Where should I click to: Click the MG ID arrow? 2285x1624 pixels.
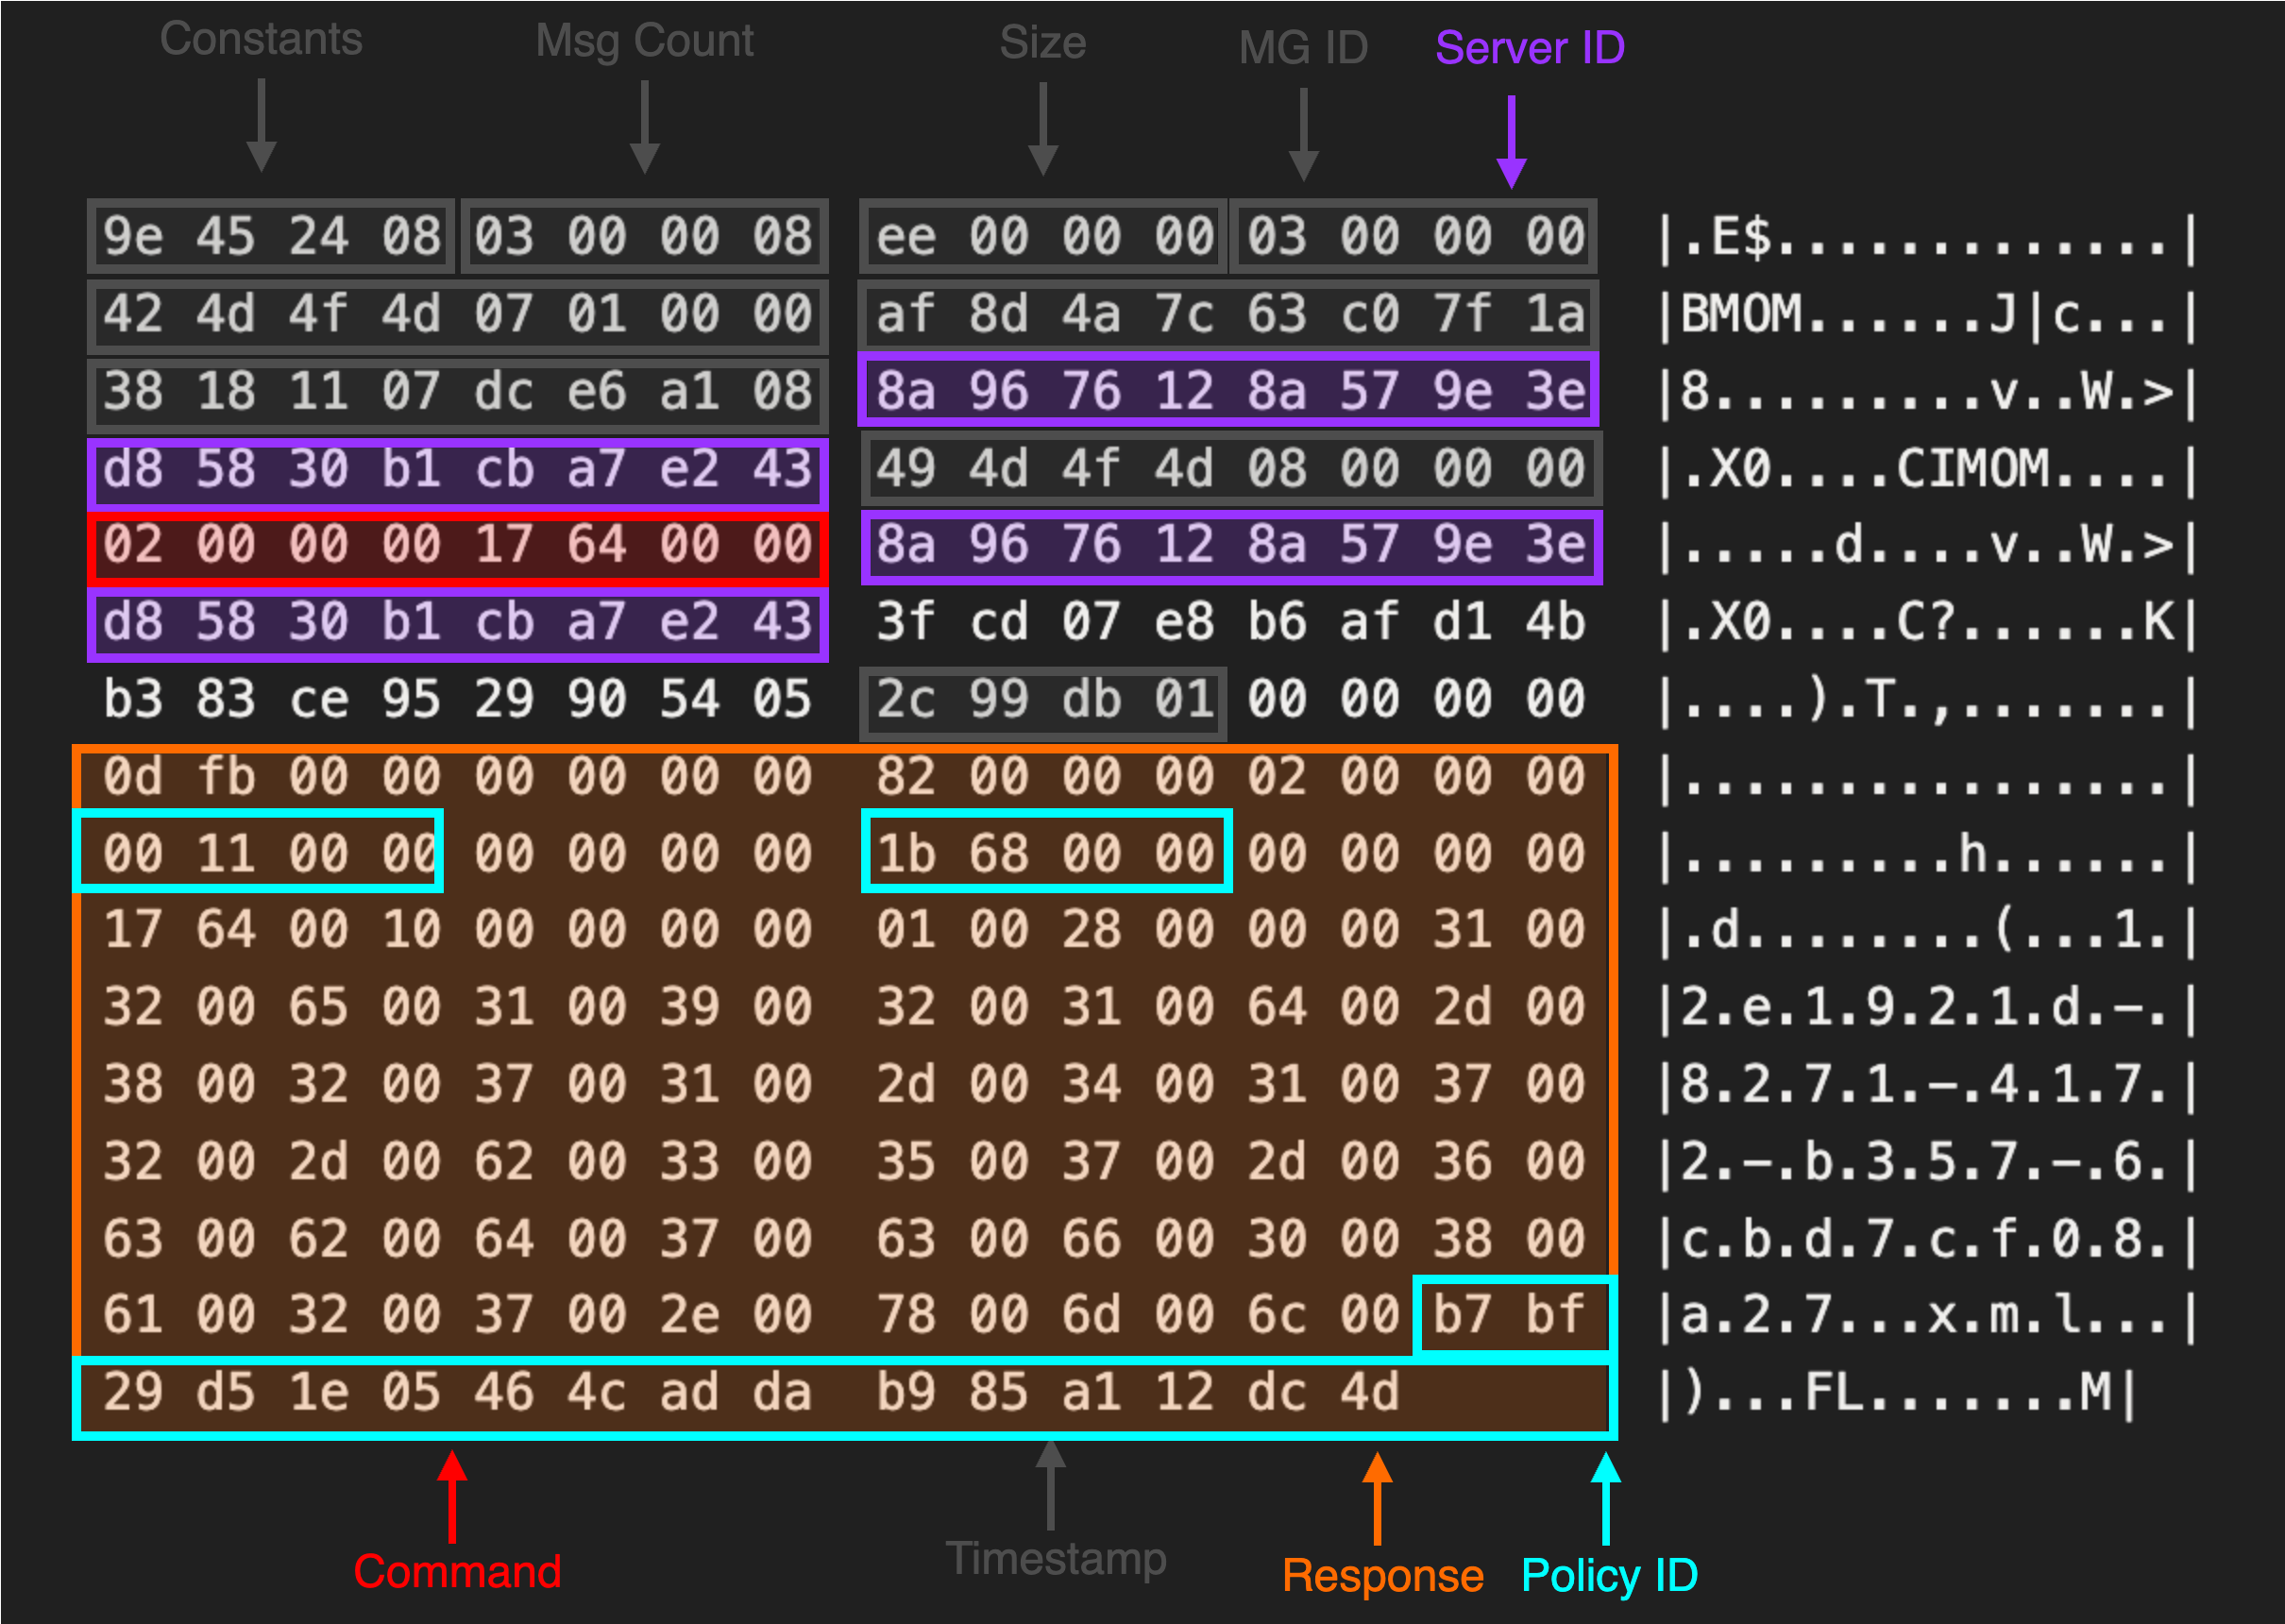[x=1304, y=133]
